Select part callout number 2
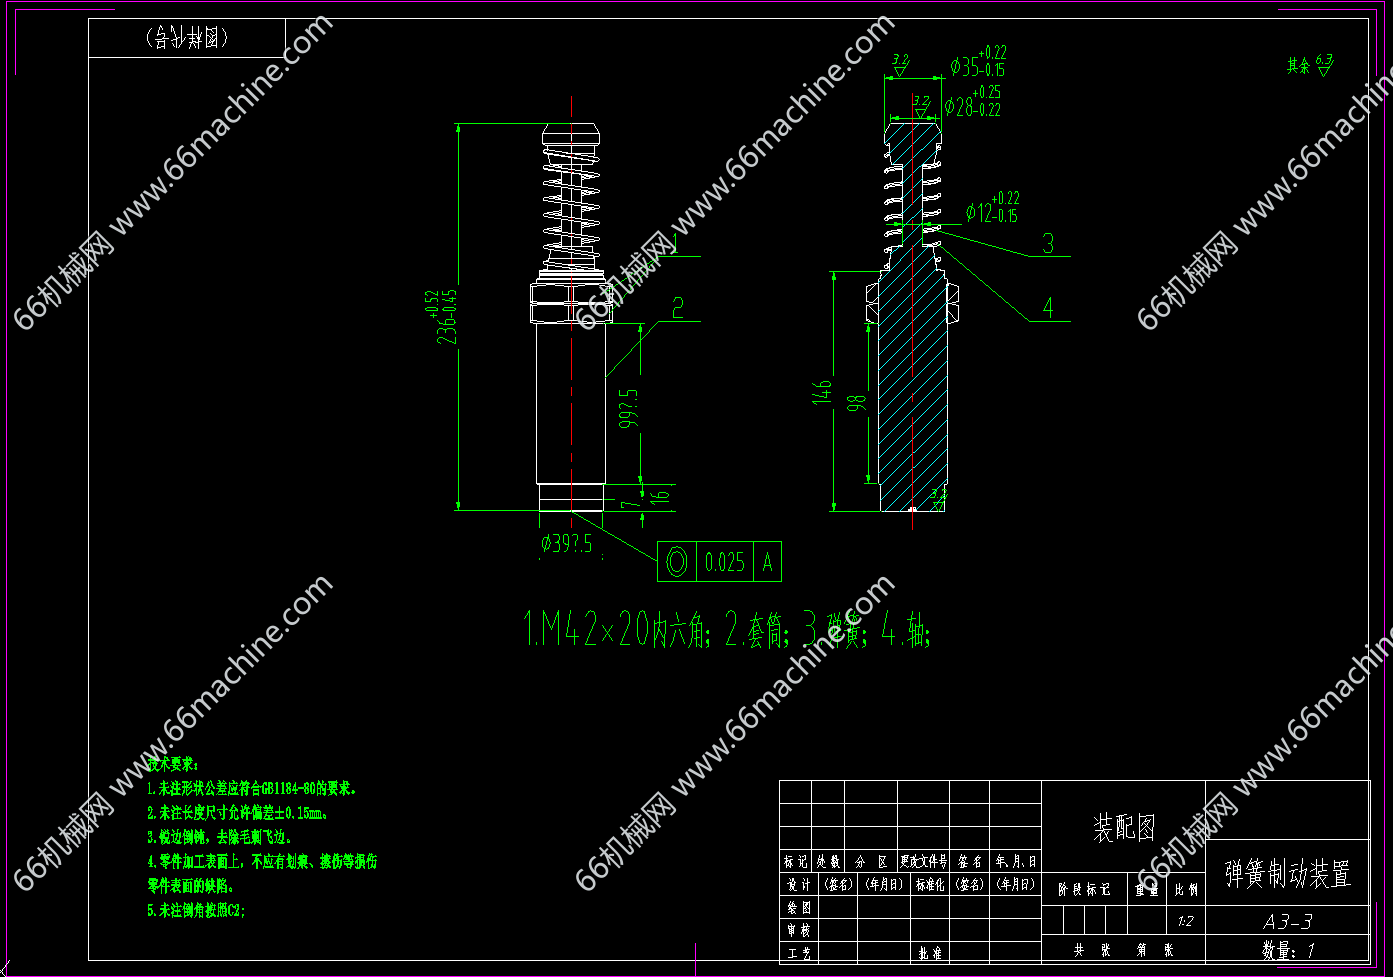This screenshot has width=1393, height=977. pyautogui.click(x=678, y=307)
